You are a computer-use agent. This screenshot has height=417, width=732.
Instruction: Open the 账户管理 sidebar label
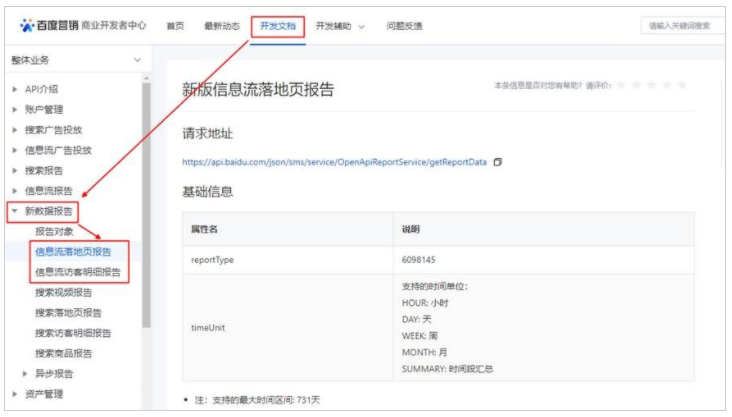point(44,109)
